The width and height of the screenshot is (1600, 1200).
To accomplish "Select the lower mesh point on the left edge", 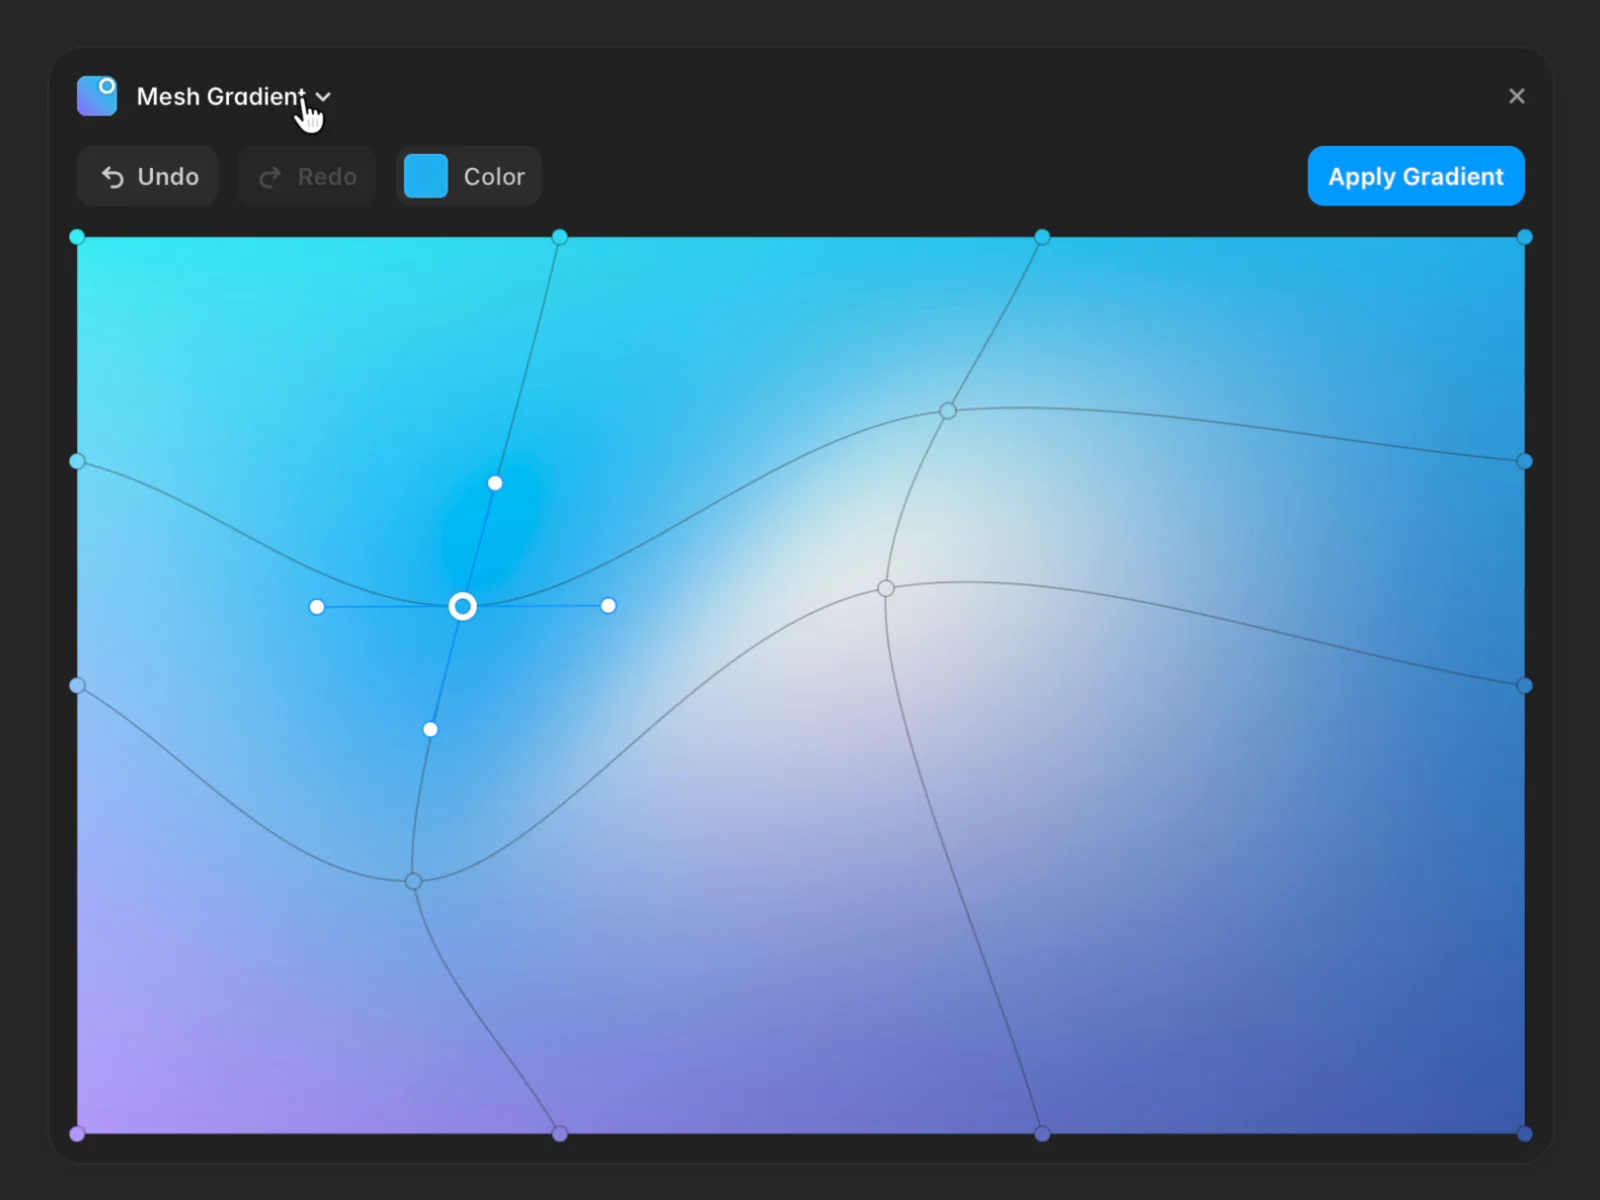I will 77,686.
